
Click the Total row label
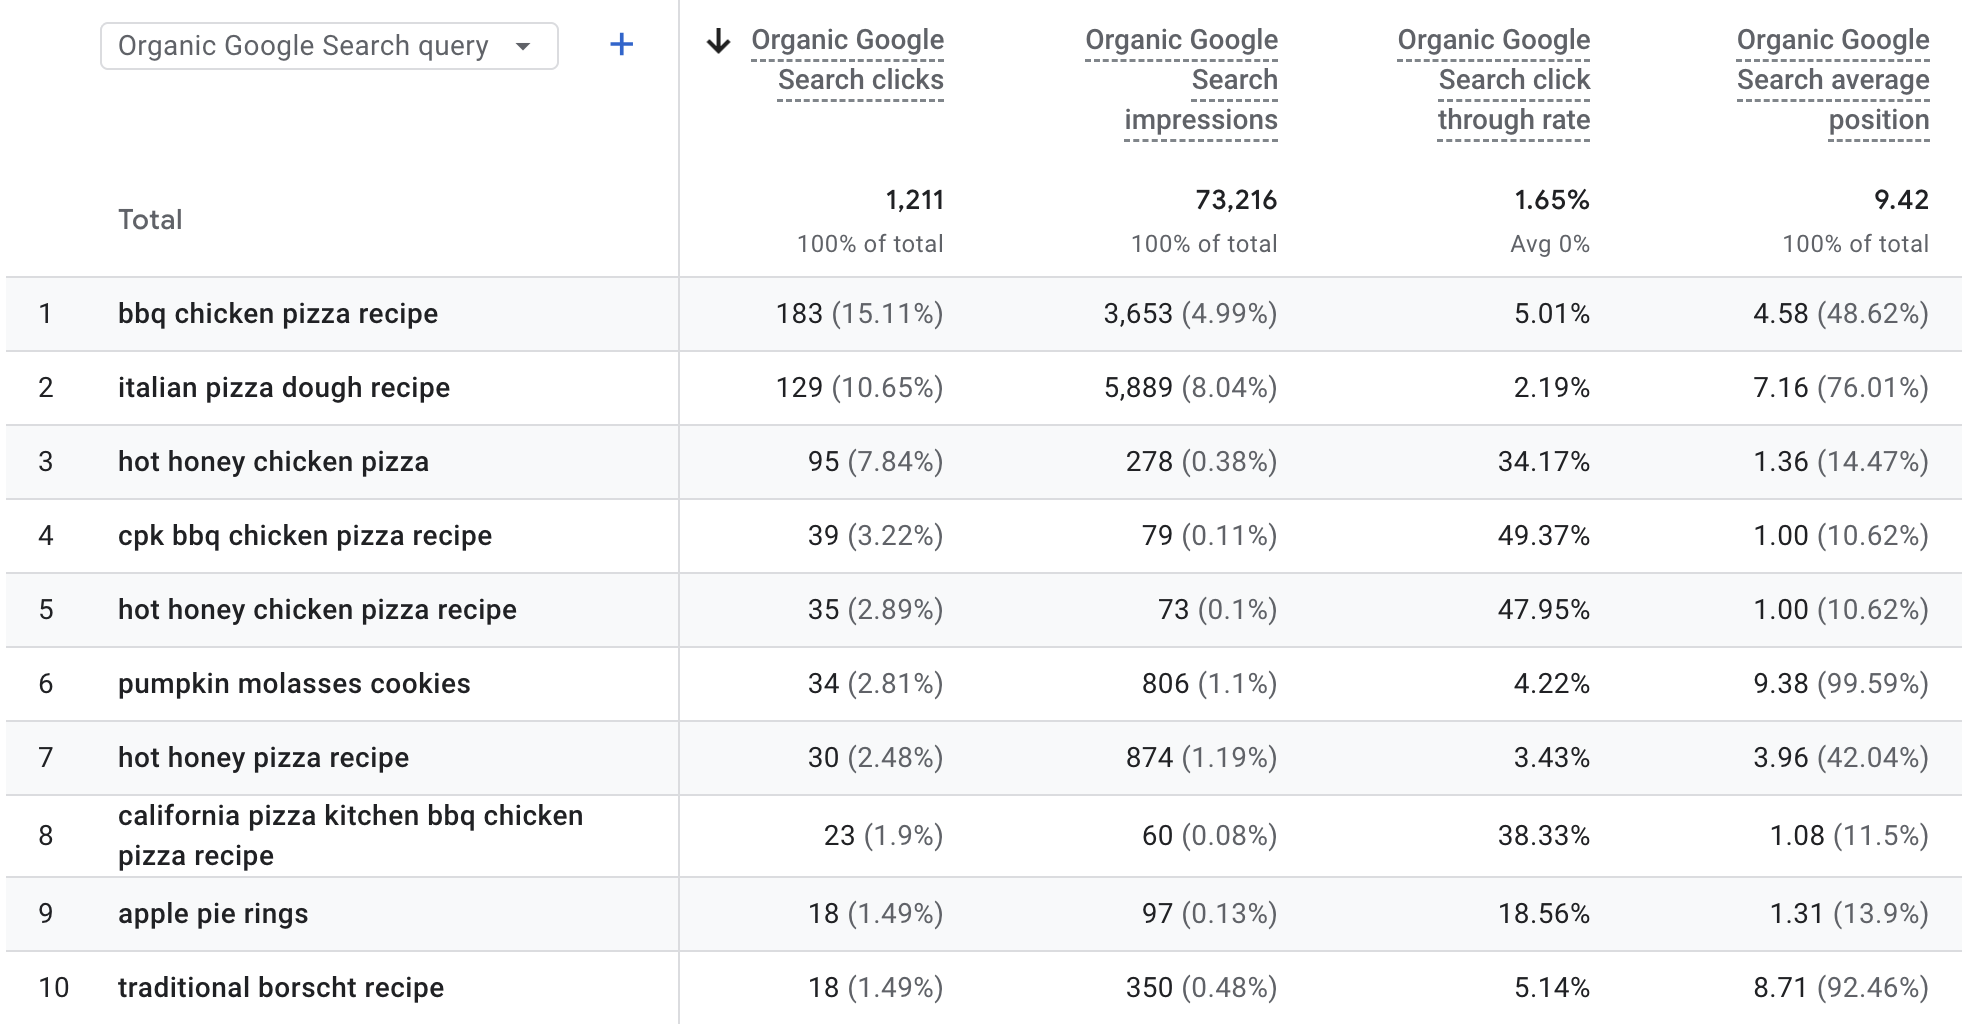[150, 220]
